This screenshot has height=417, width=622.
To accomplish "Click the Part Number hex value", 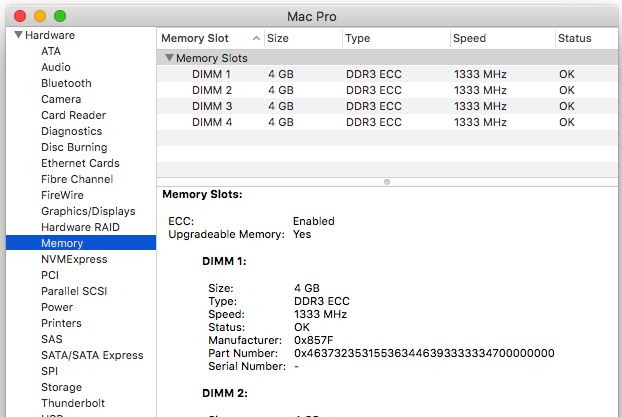I will (x=424, y=353).
